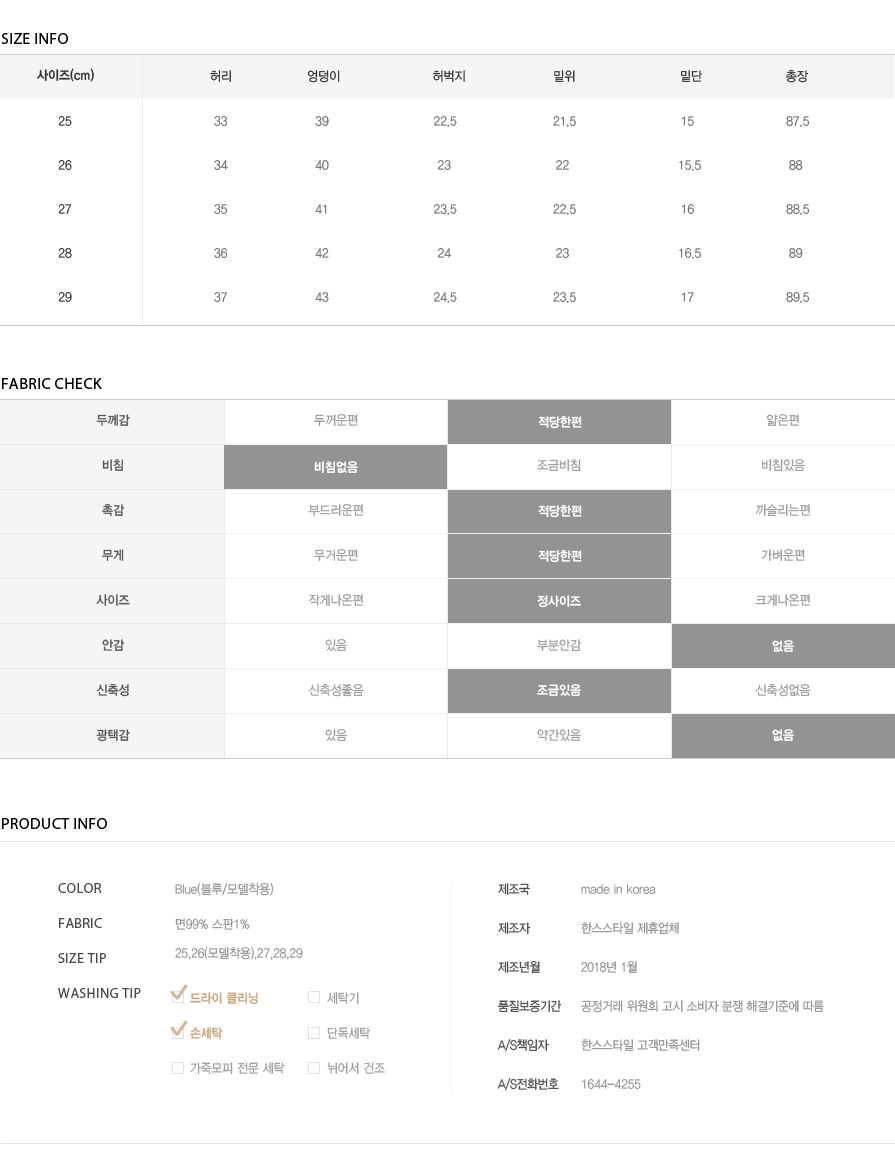Check the 뉘어서 건조 checkbox
This screenshot has height=1150, width=895.
tap(314, 1068)
